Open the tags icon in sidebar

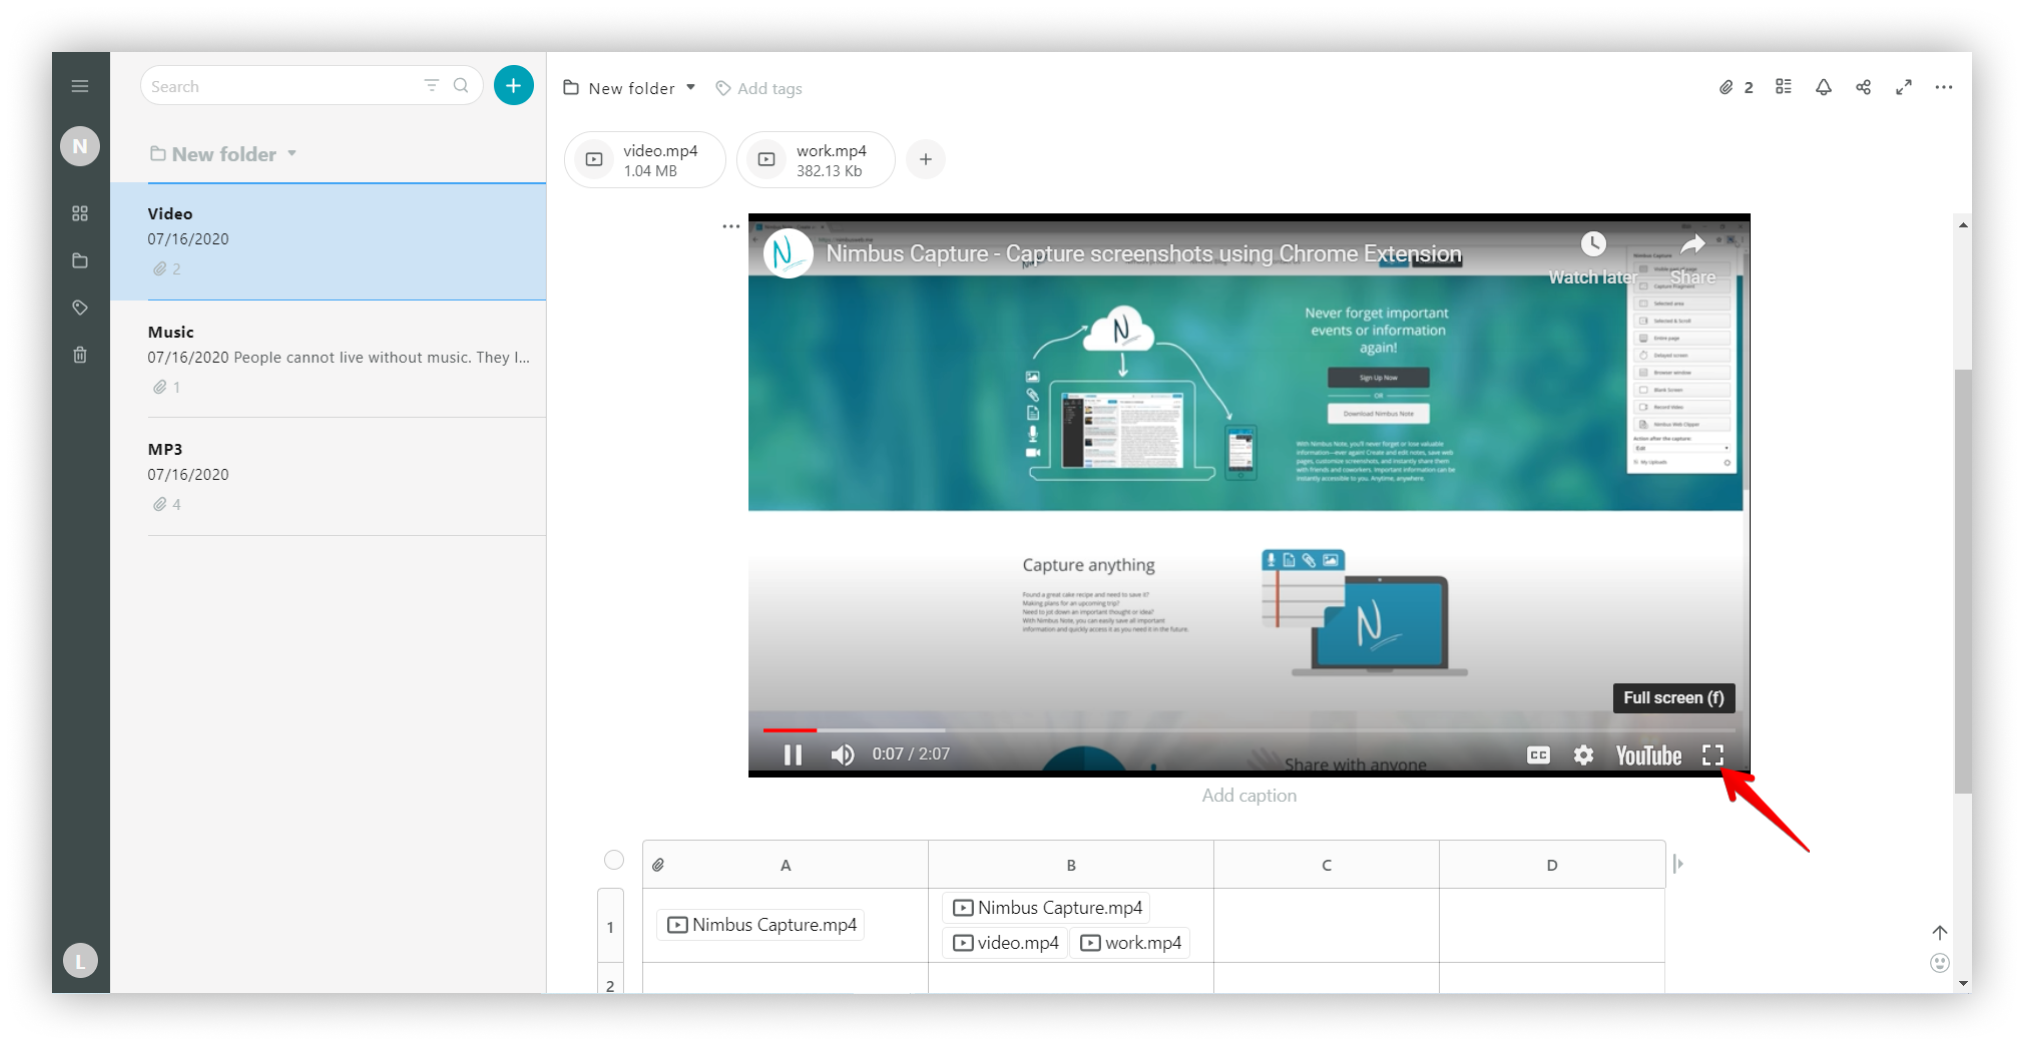click(x=80, y=308)
